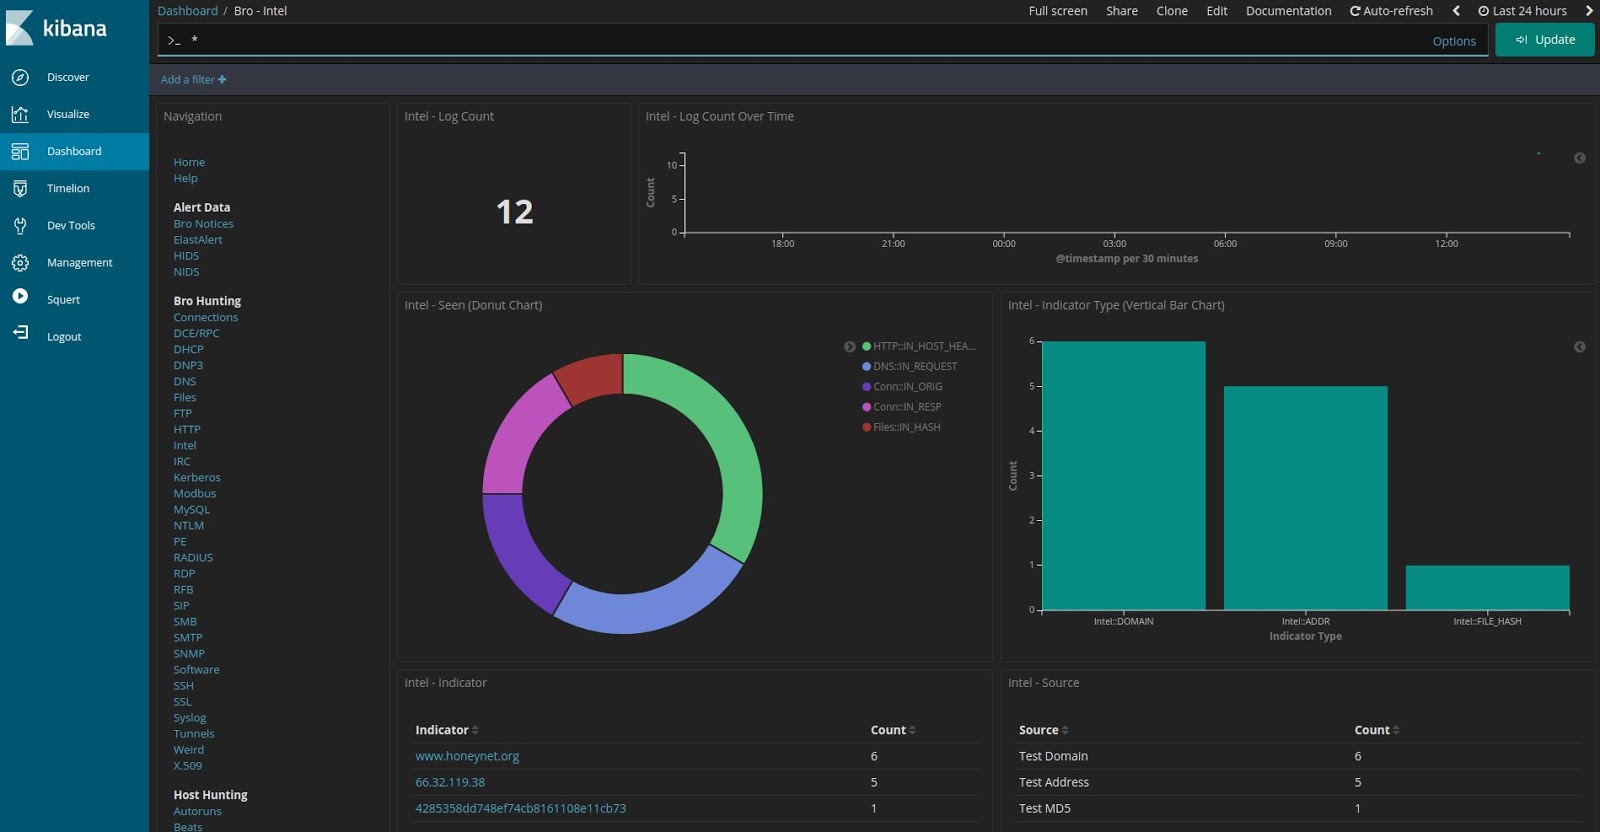This screenshot has width=1600, height=832.
Task: Open the Last 24 hours time picker
Action: pos(1523,11)
